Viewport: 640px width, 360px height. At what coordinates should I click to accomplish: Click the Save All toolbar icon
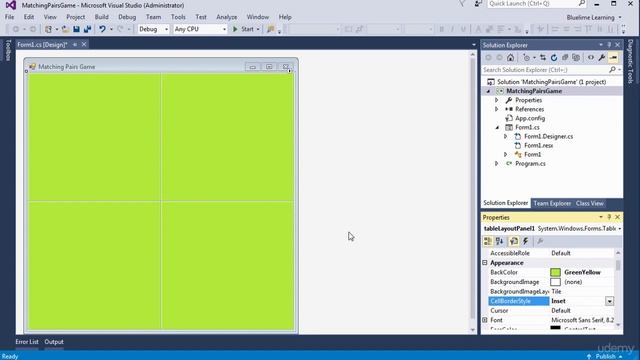pos(87,29)
